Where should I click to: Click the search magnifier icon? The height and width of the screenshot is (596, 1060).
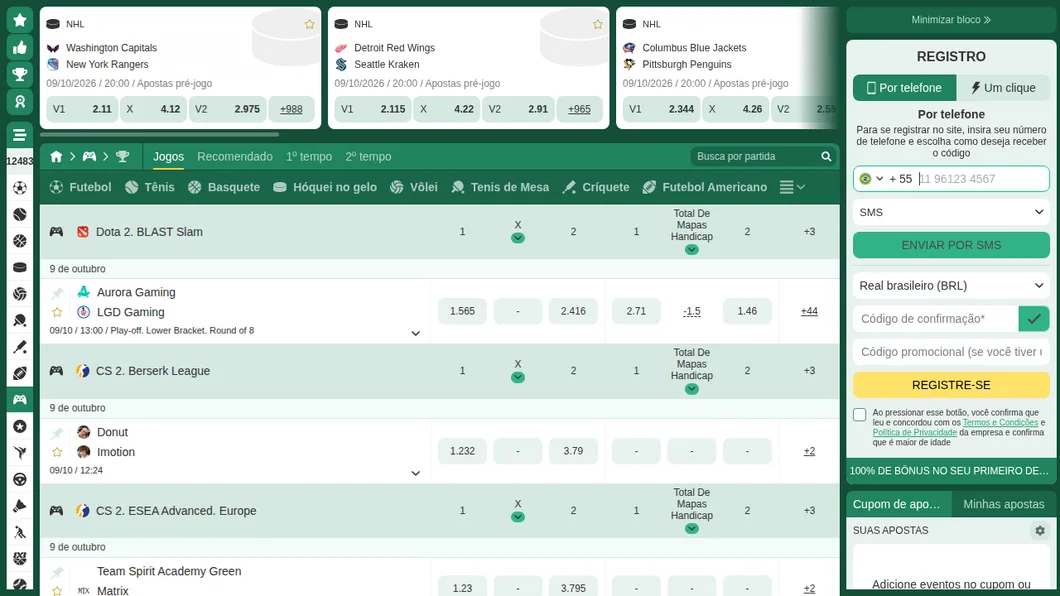(x=826, y=157)
